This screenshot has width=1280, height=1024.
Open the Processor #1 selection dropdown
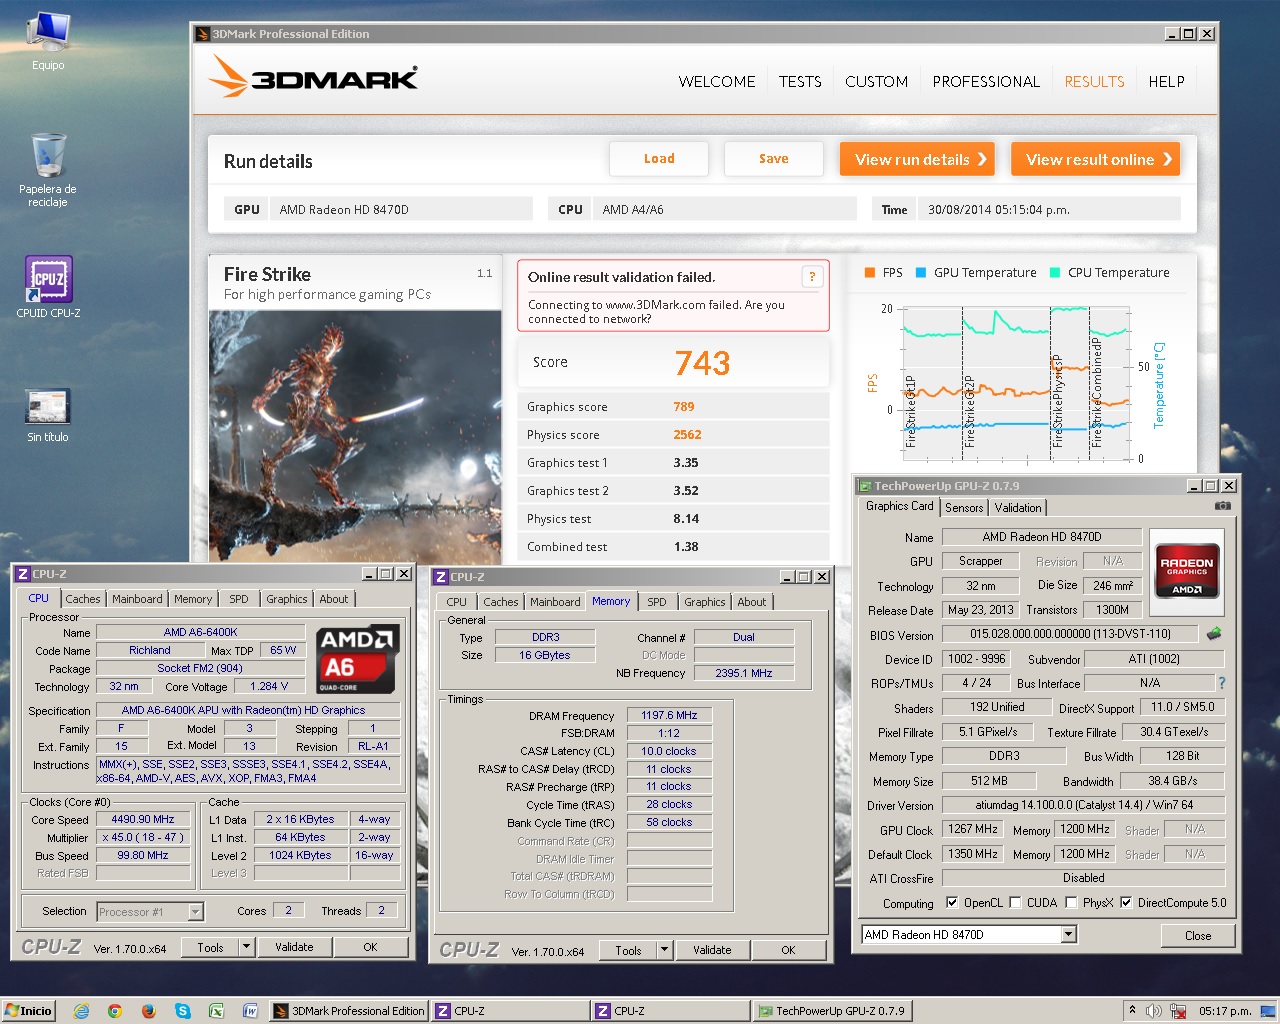point(195,911)
